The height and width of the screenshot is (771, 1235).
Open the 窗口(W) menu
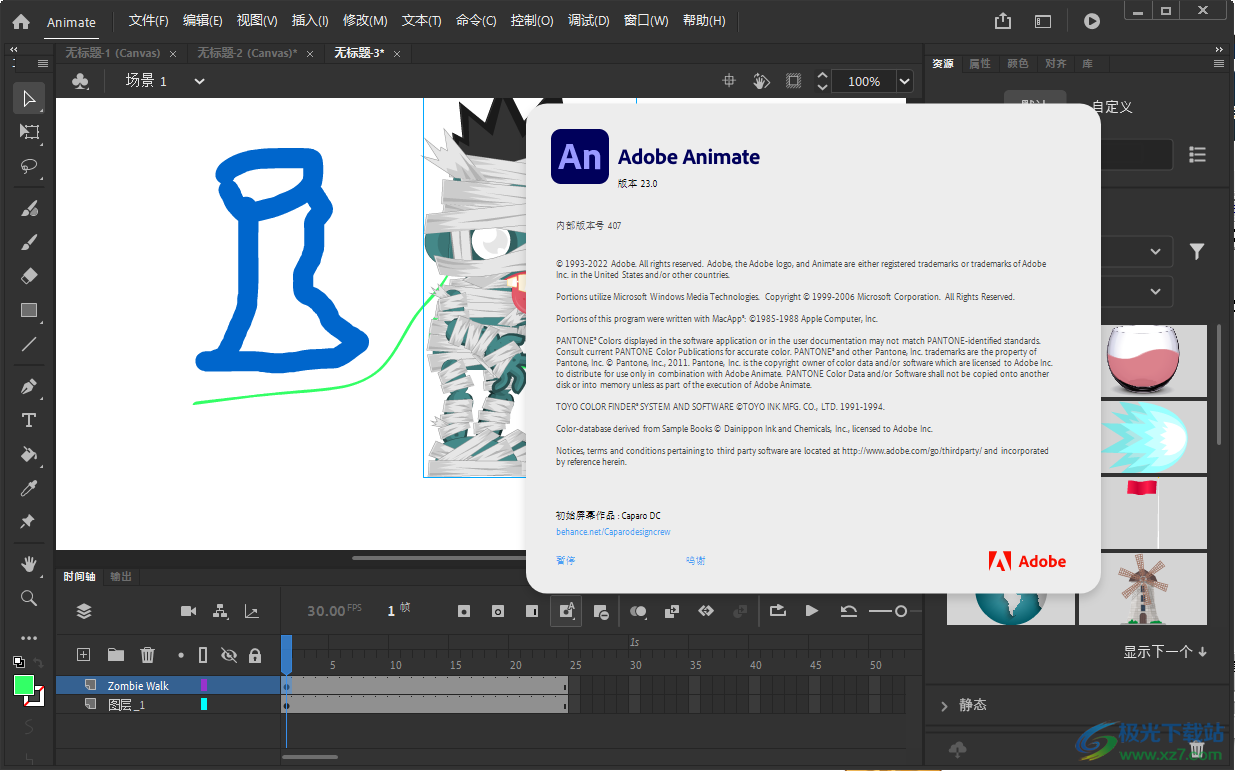[x=646, y=21]
